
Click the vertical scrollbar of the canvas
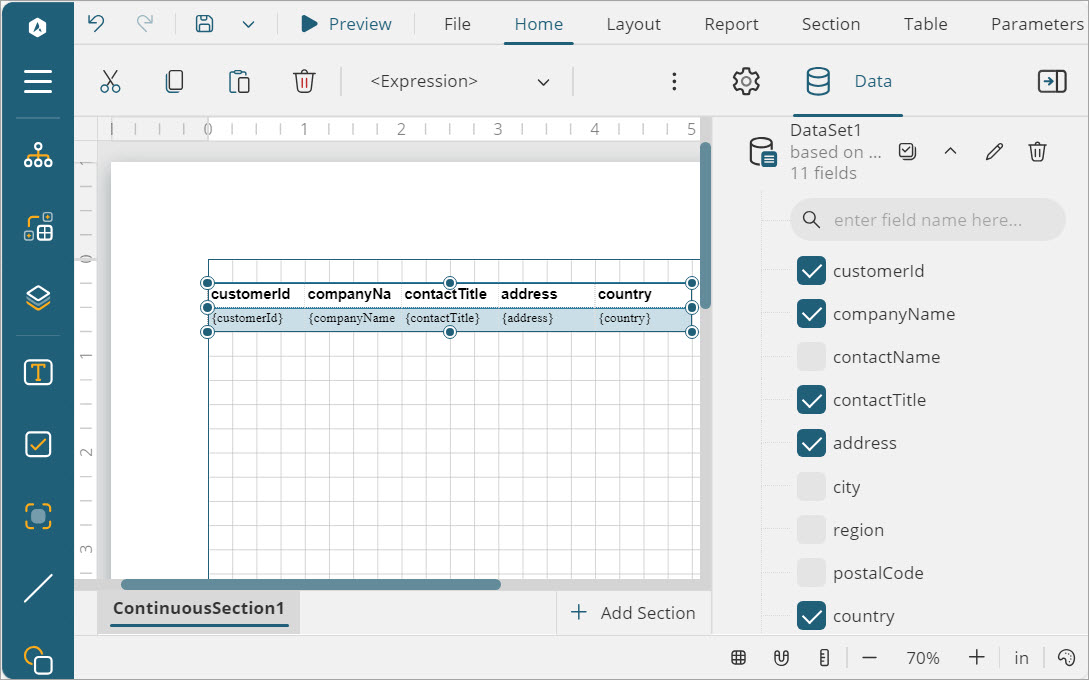coord(706,225)
